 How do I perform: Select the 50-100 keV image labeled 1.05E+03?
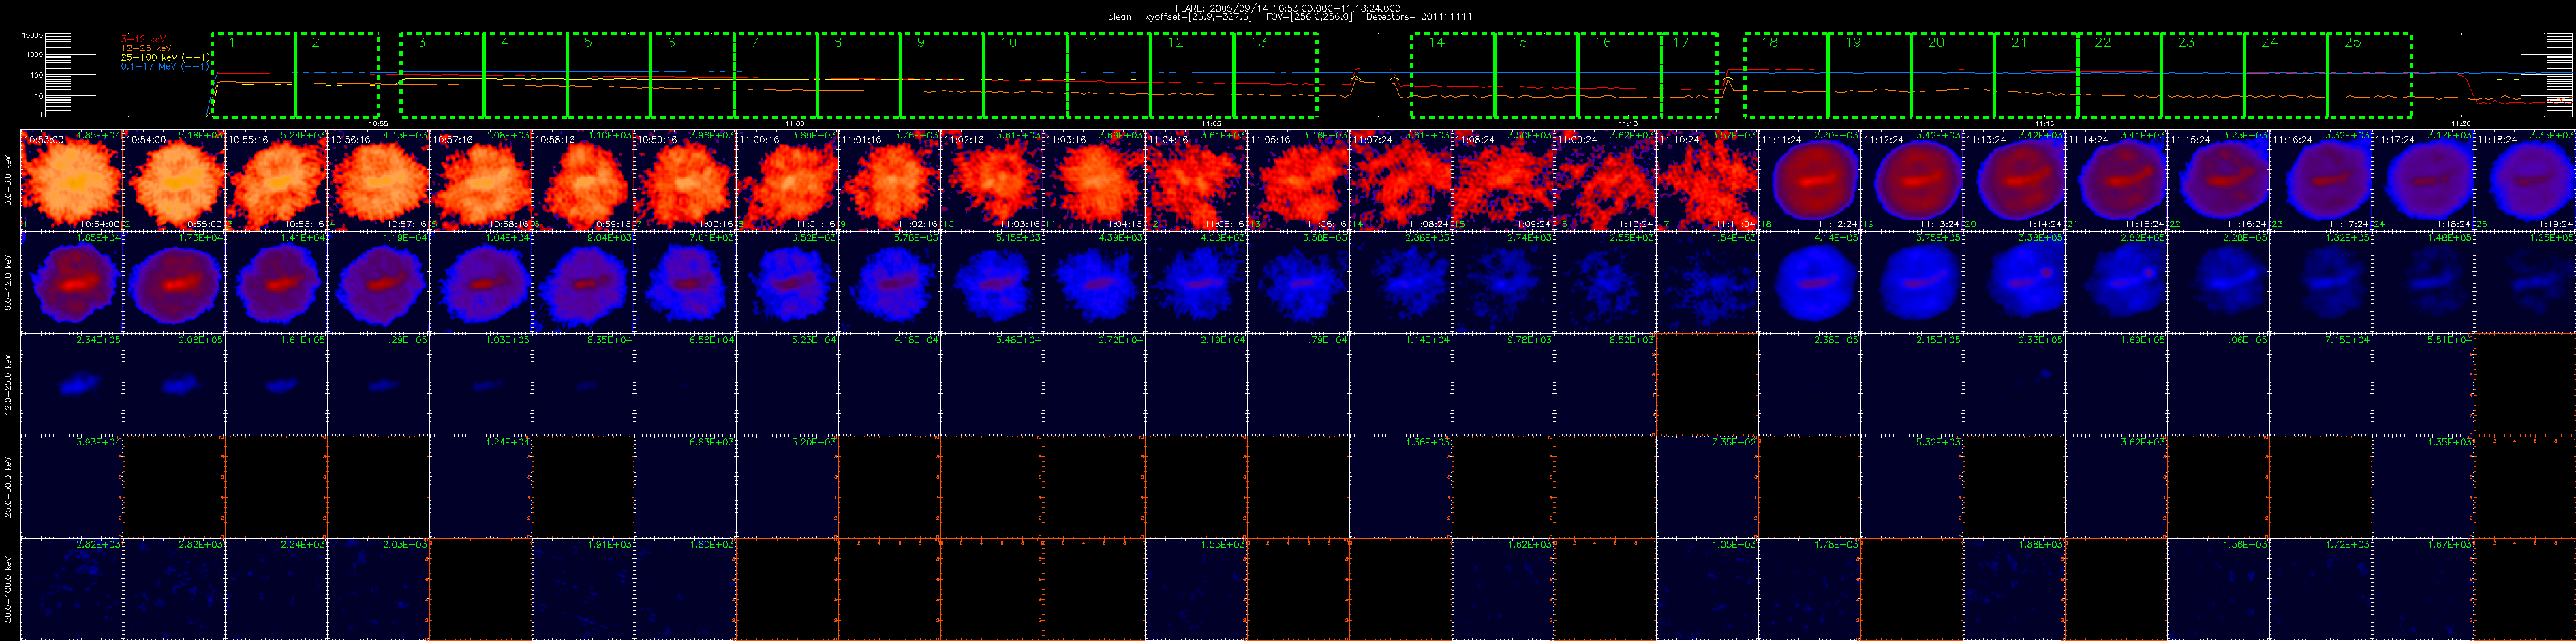click(x=1707, y=589)
